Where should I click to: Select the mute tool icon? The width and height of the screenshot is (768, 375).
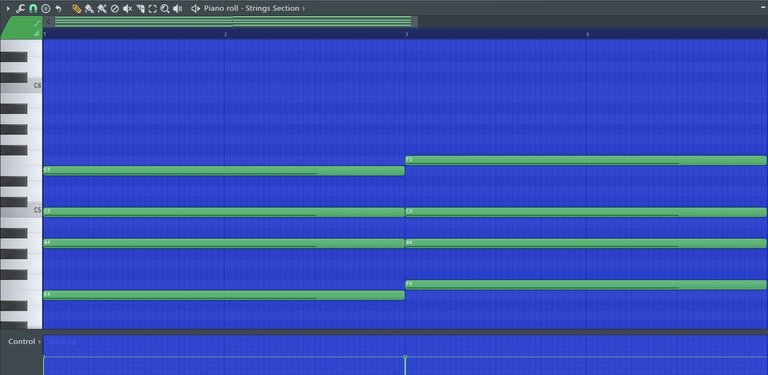click(127, 8)
